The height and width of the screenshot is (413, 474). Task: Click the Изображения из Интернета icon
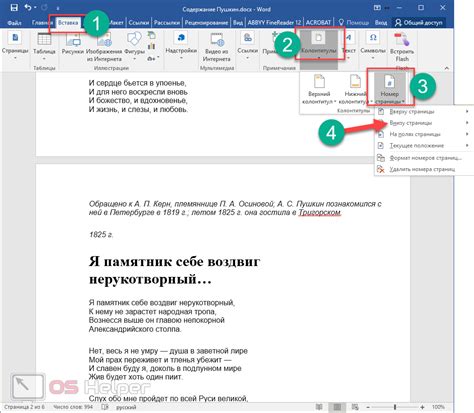104,47
